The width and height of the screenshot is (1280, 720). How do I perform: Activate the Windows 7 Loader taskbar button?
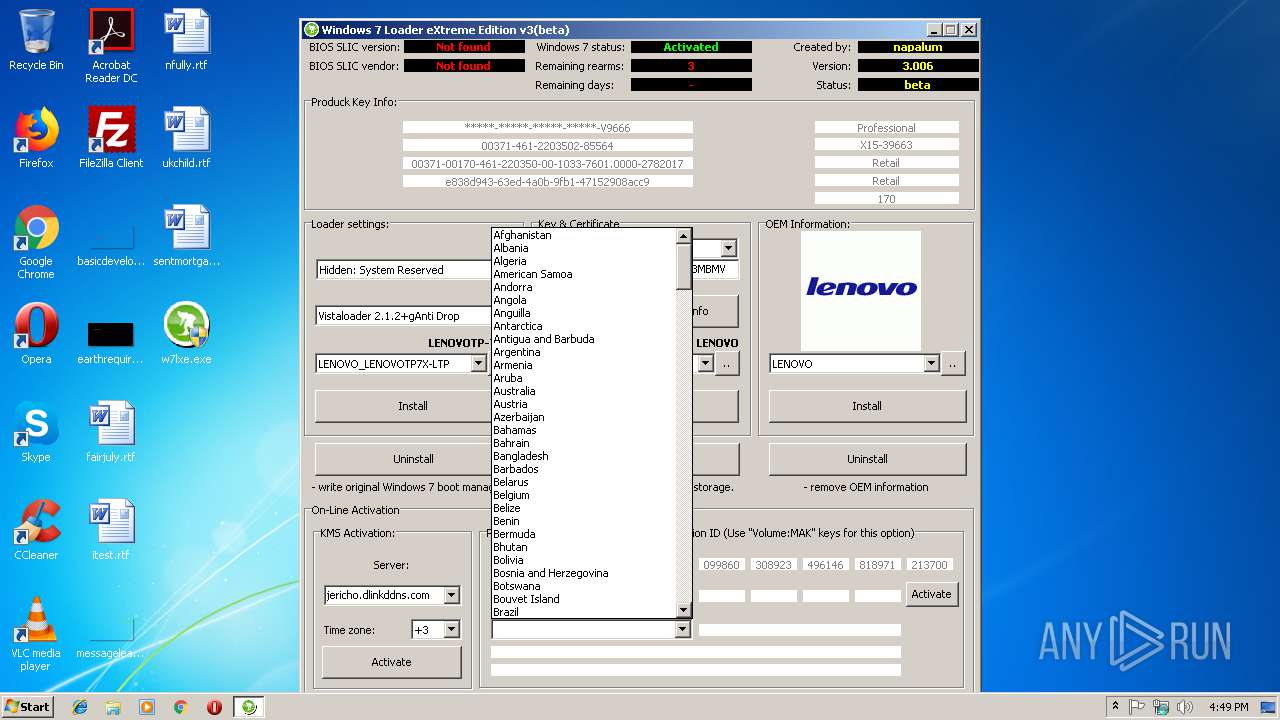(249, 707)
